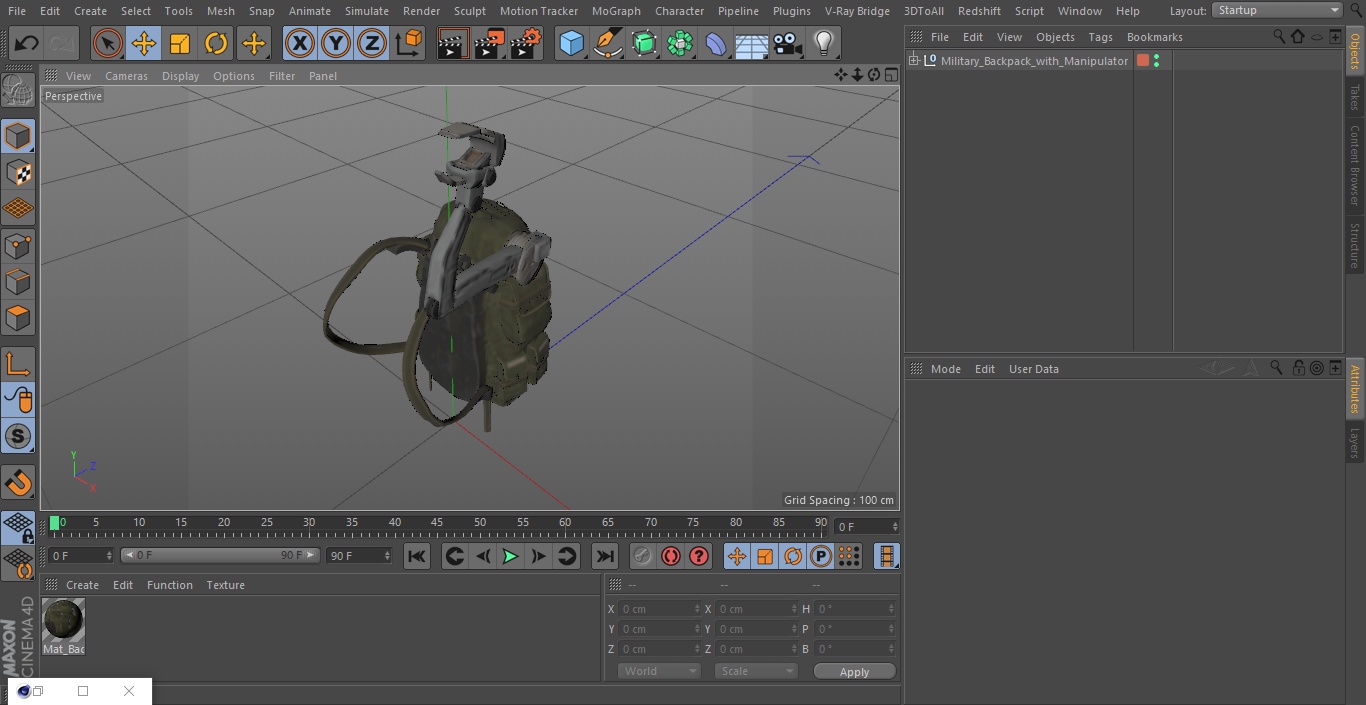
Task: Activate the Rotate tool
Action: click(216, 43)
